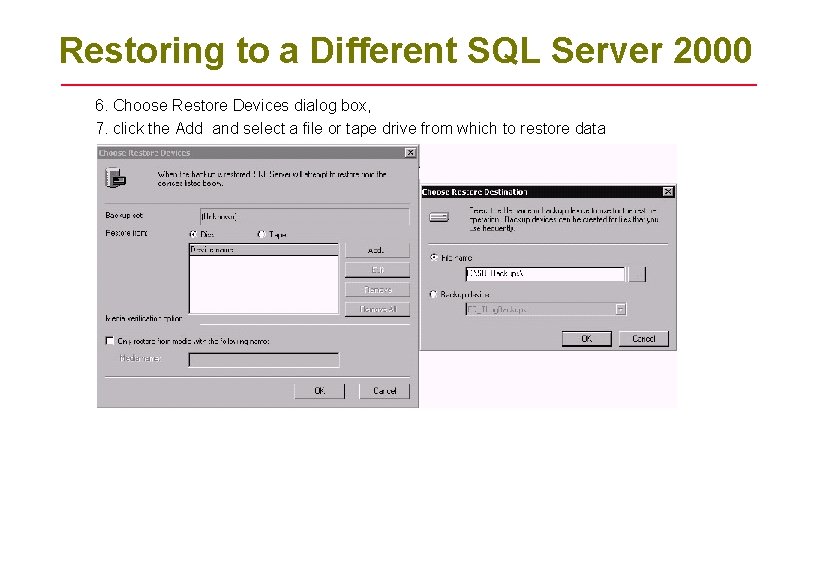Click the Remove All button
The image size is (818, 578).
[x=377, y=309]
